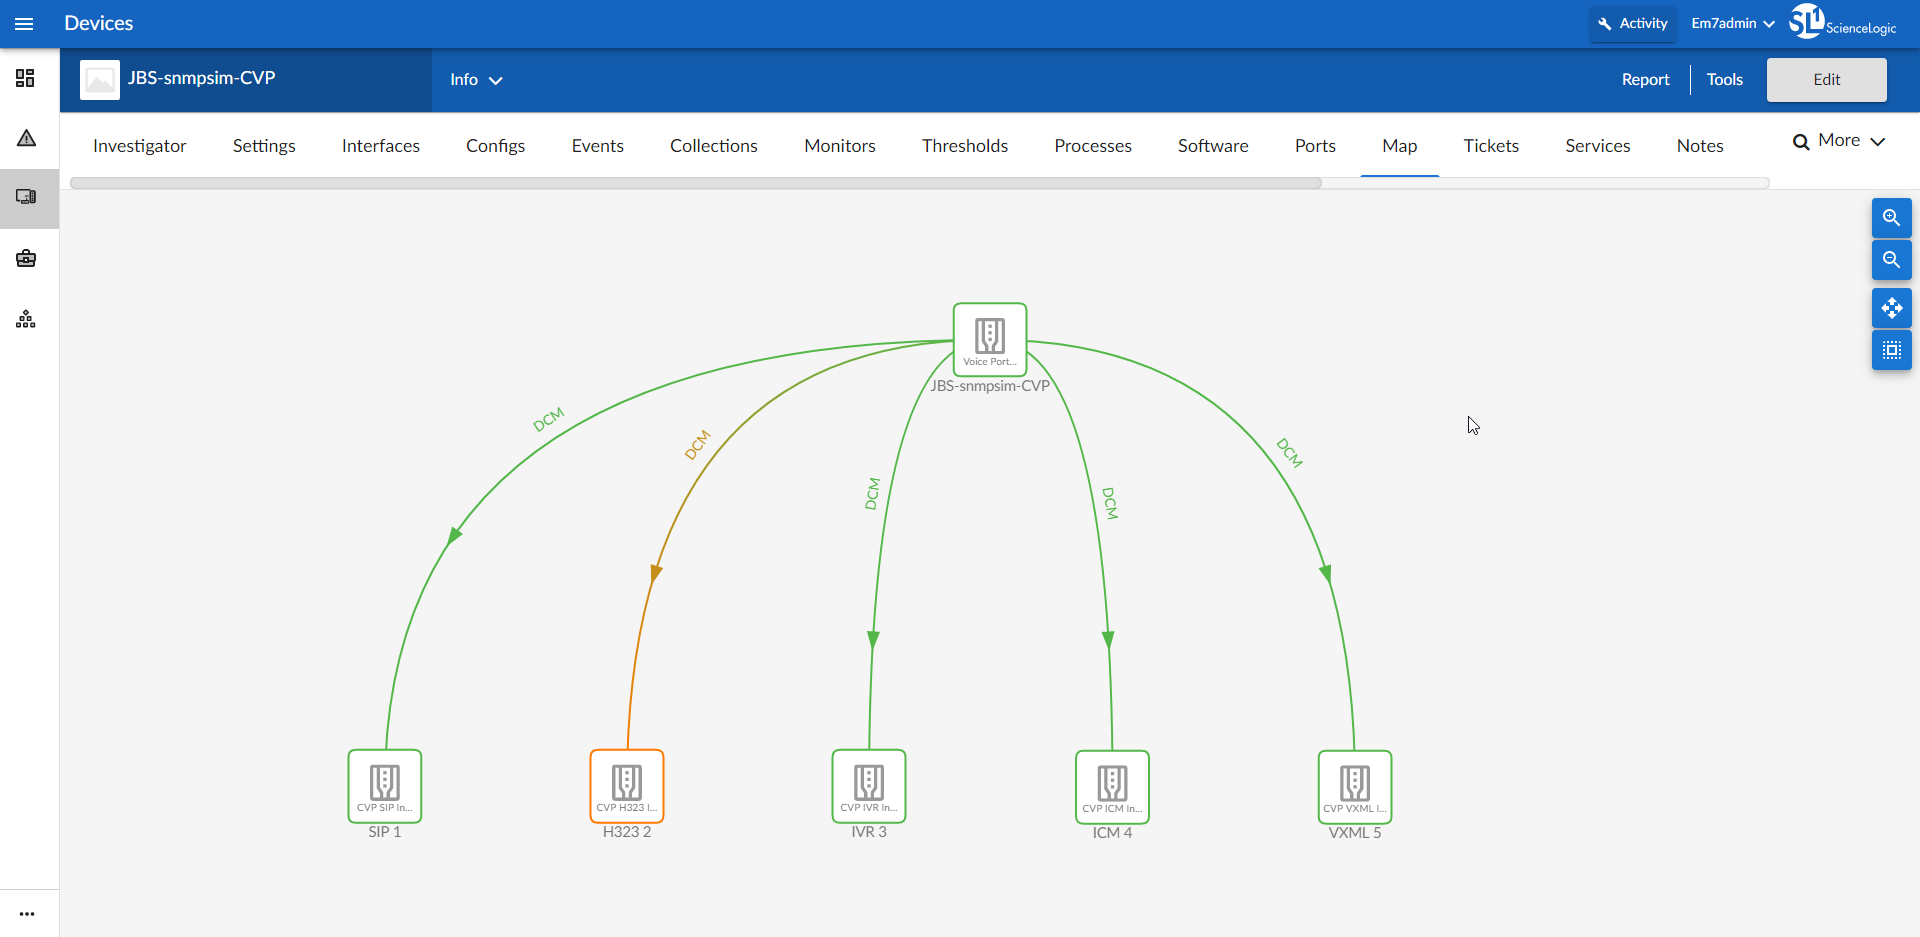Switch to the Monitors tab

[x=840, y=146]
